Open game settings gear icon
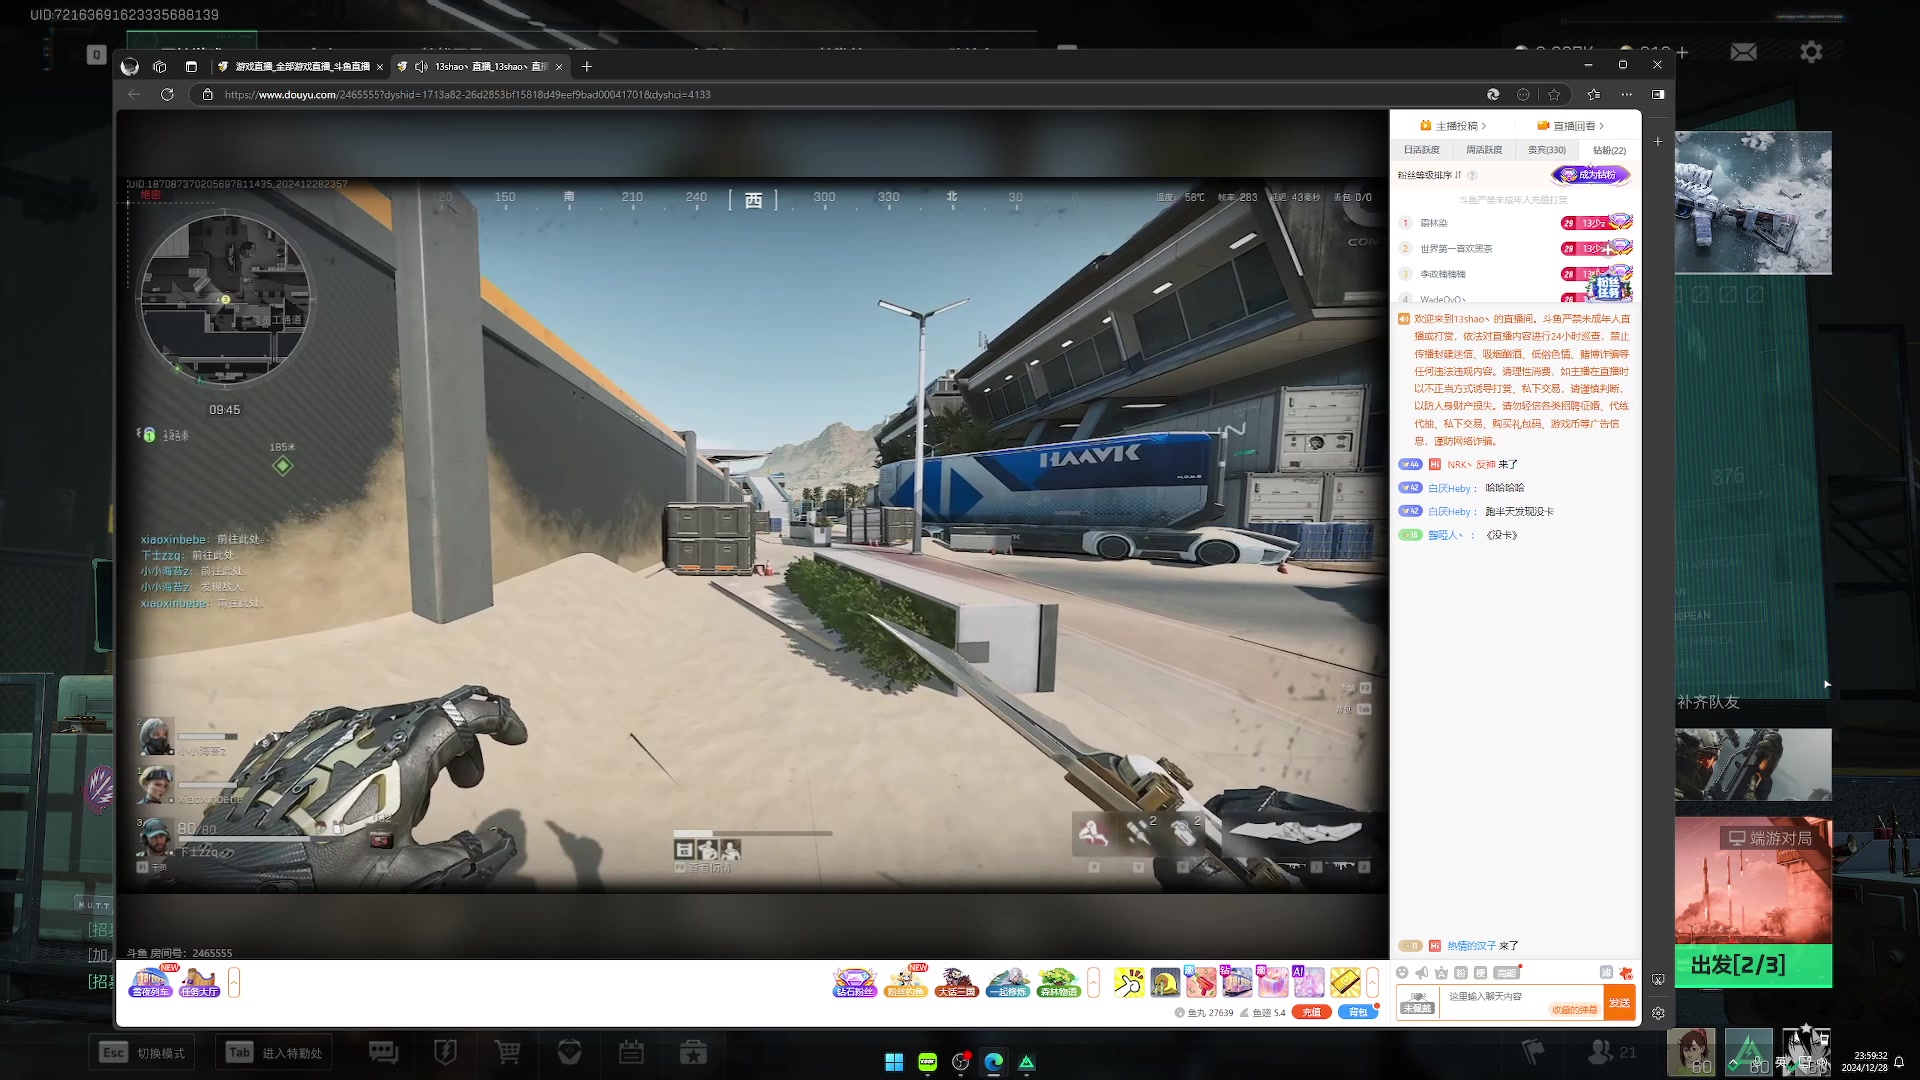The height and width of the screenshot is (1080, 1920). click(1811, 52)
